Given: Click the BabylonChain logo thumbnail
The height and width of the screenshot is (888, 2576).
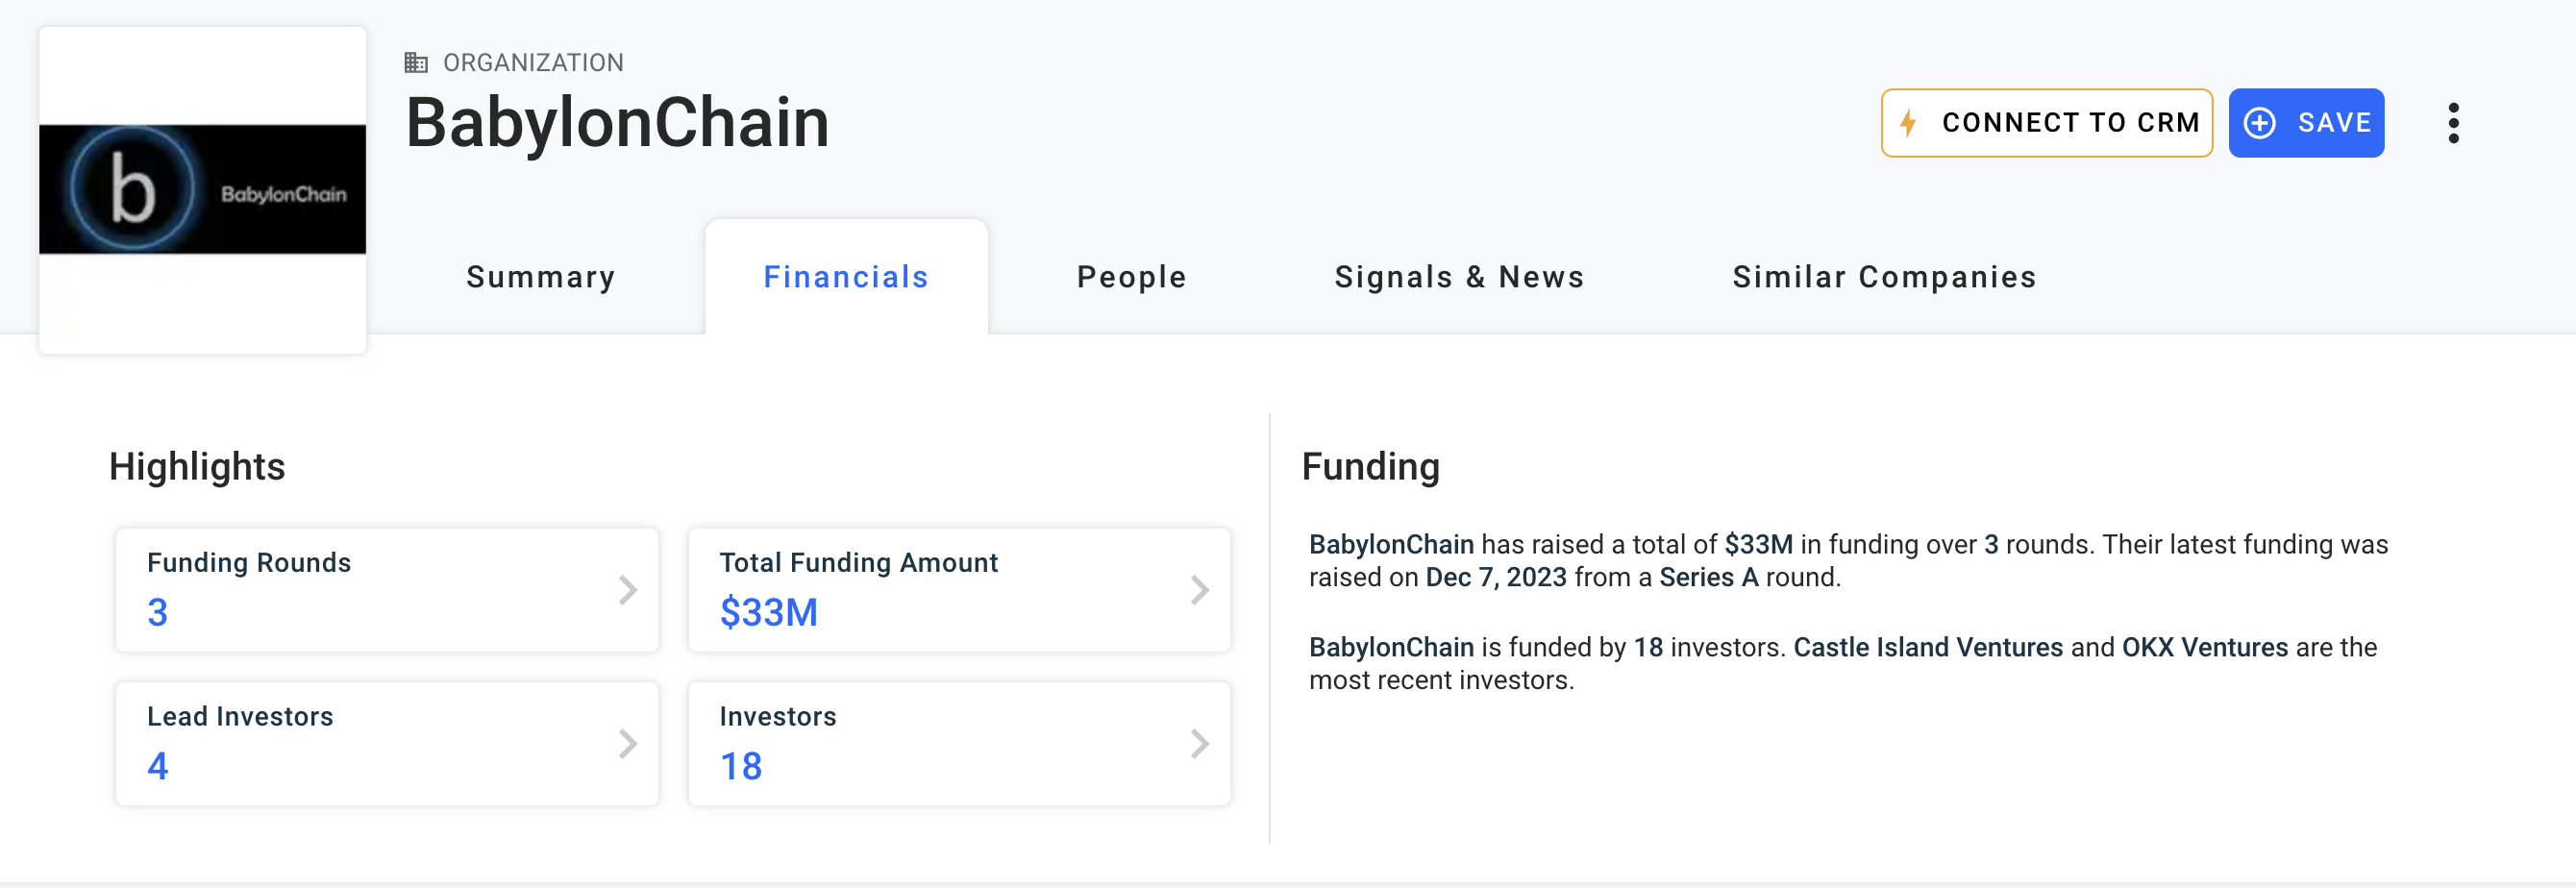Looking at the screenshot, I should (x=202, y=189).
